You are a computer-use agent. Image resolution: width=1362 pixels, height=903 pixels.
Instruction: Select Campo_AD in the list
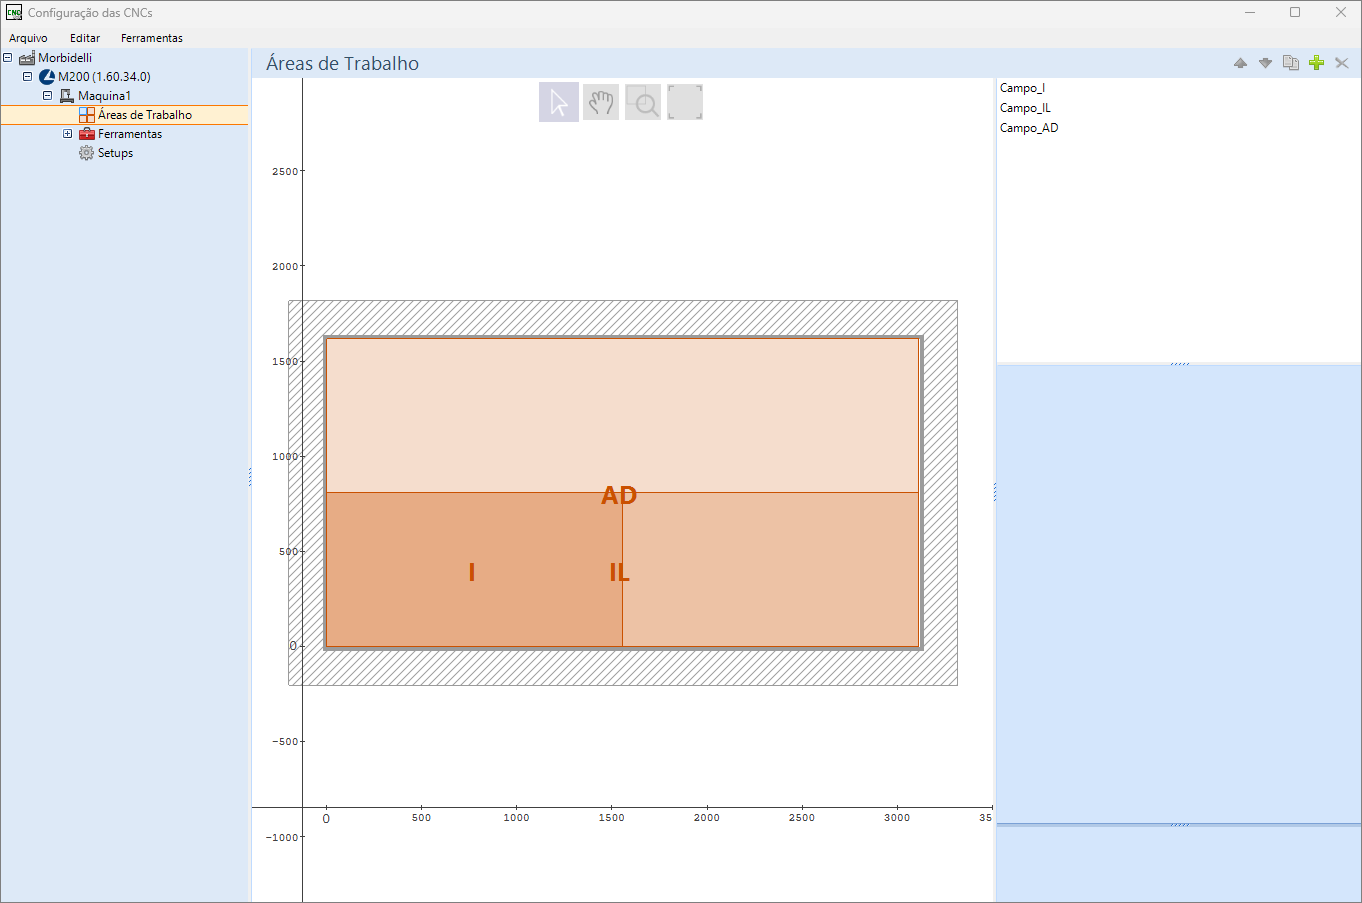1029,128
